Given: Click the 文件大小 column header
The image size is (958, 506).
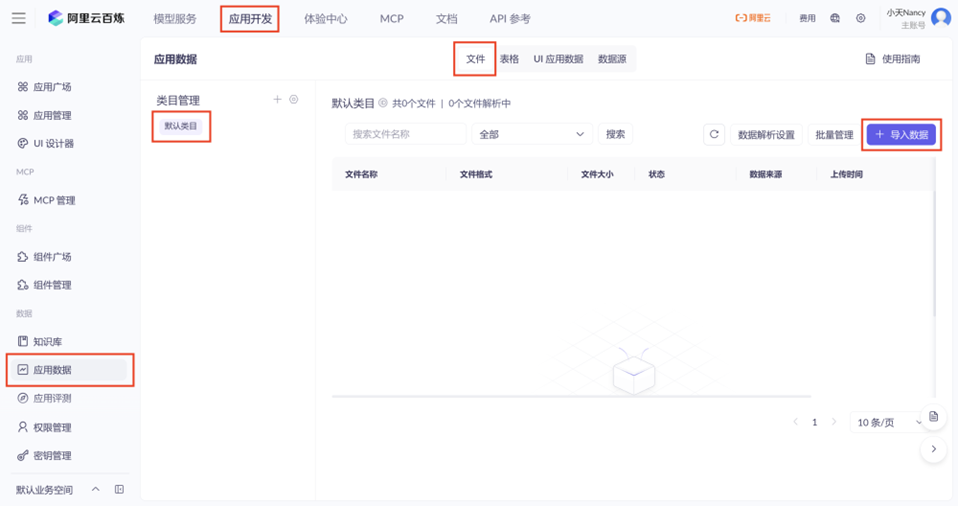Looking at the screenshot, I should coord(597,174).
